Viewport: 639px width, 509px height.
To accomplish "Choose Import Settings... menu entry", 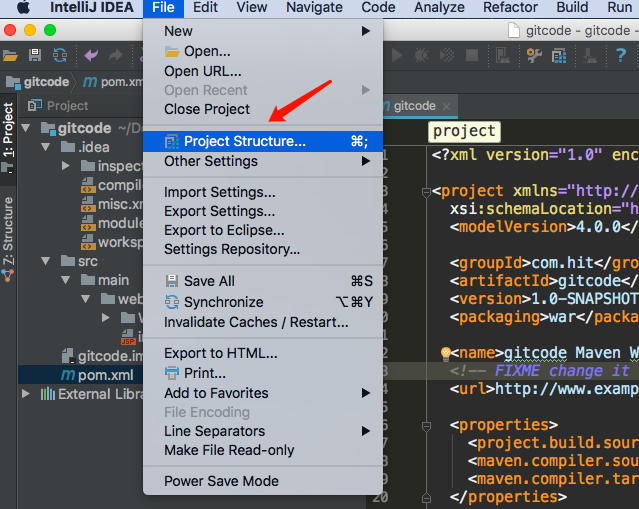I will point(263,192).
